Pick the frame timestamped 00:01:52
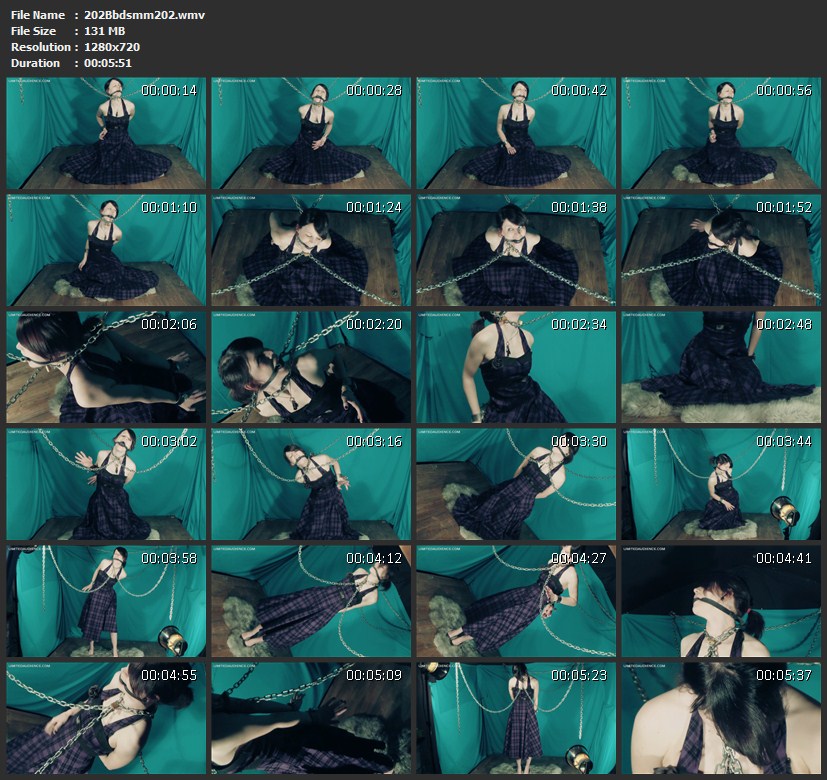 [x=721, y=250]
